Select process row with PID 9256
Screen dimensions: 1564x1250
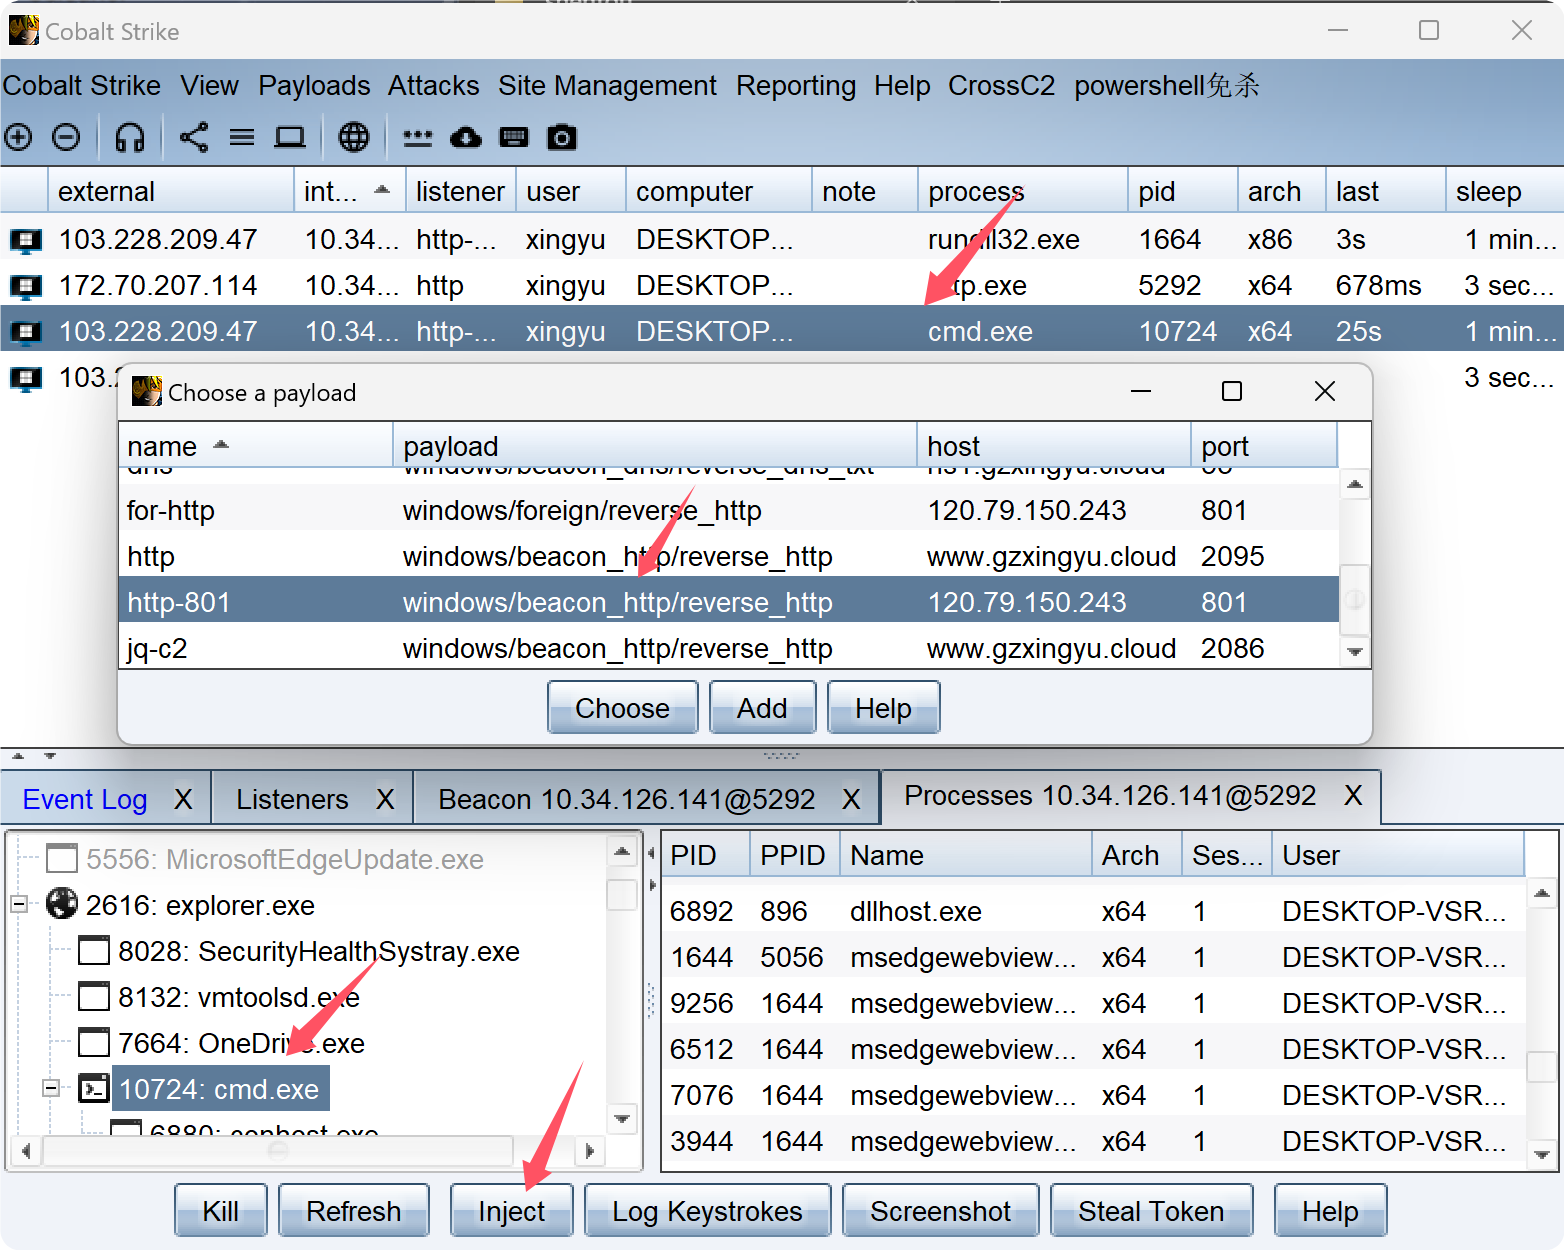pos(1093,1003)
